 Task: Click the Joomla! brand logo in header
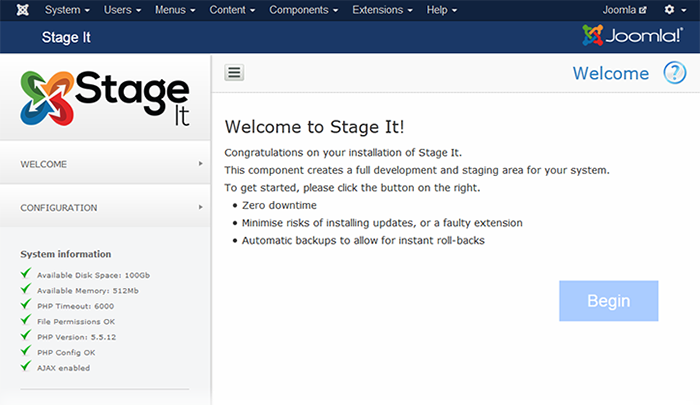pos(632,35)
